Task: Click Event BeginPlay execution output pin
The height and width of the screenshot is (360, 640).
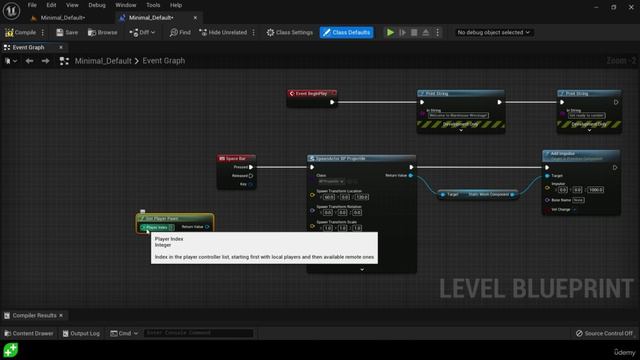Action: (332, 102)
